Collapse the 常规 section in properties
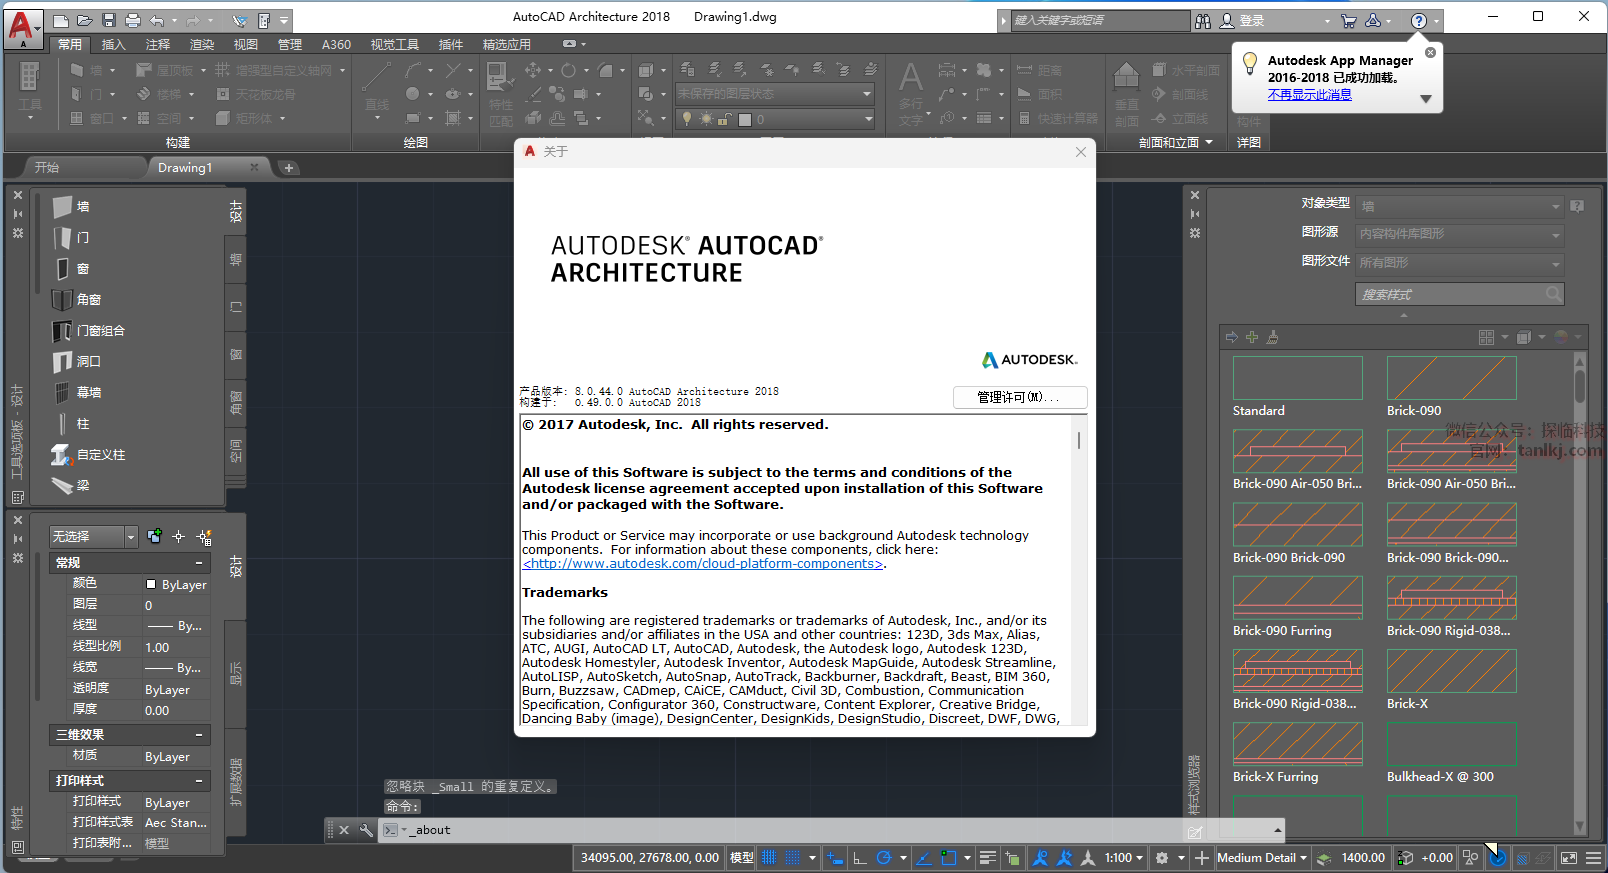 [x=199, y=563]
